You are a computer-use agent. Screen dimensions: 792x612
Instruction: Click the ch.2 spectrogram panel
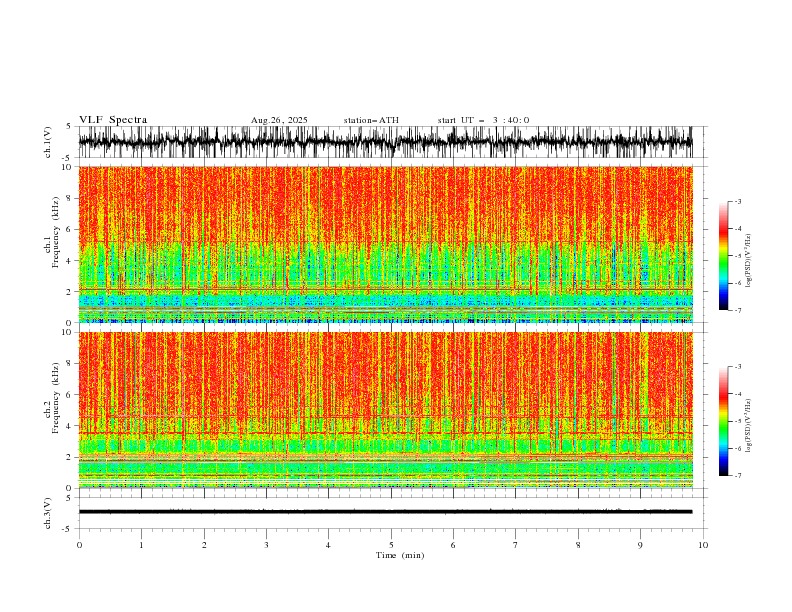385,410
